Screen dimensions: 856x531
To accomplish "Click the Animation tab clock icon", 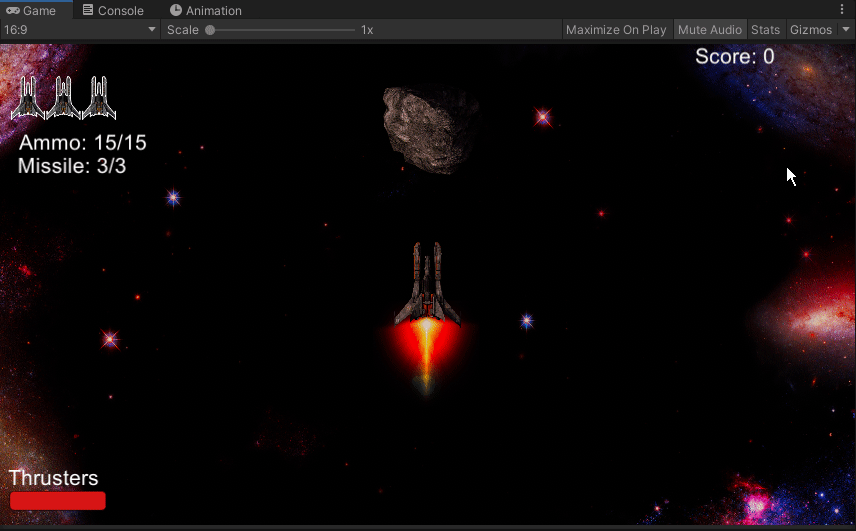I will point(176,10).
